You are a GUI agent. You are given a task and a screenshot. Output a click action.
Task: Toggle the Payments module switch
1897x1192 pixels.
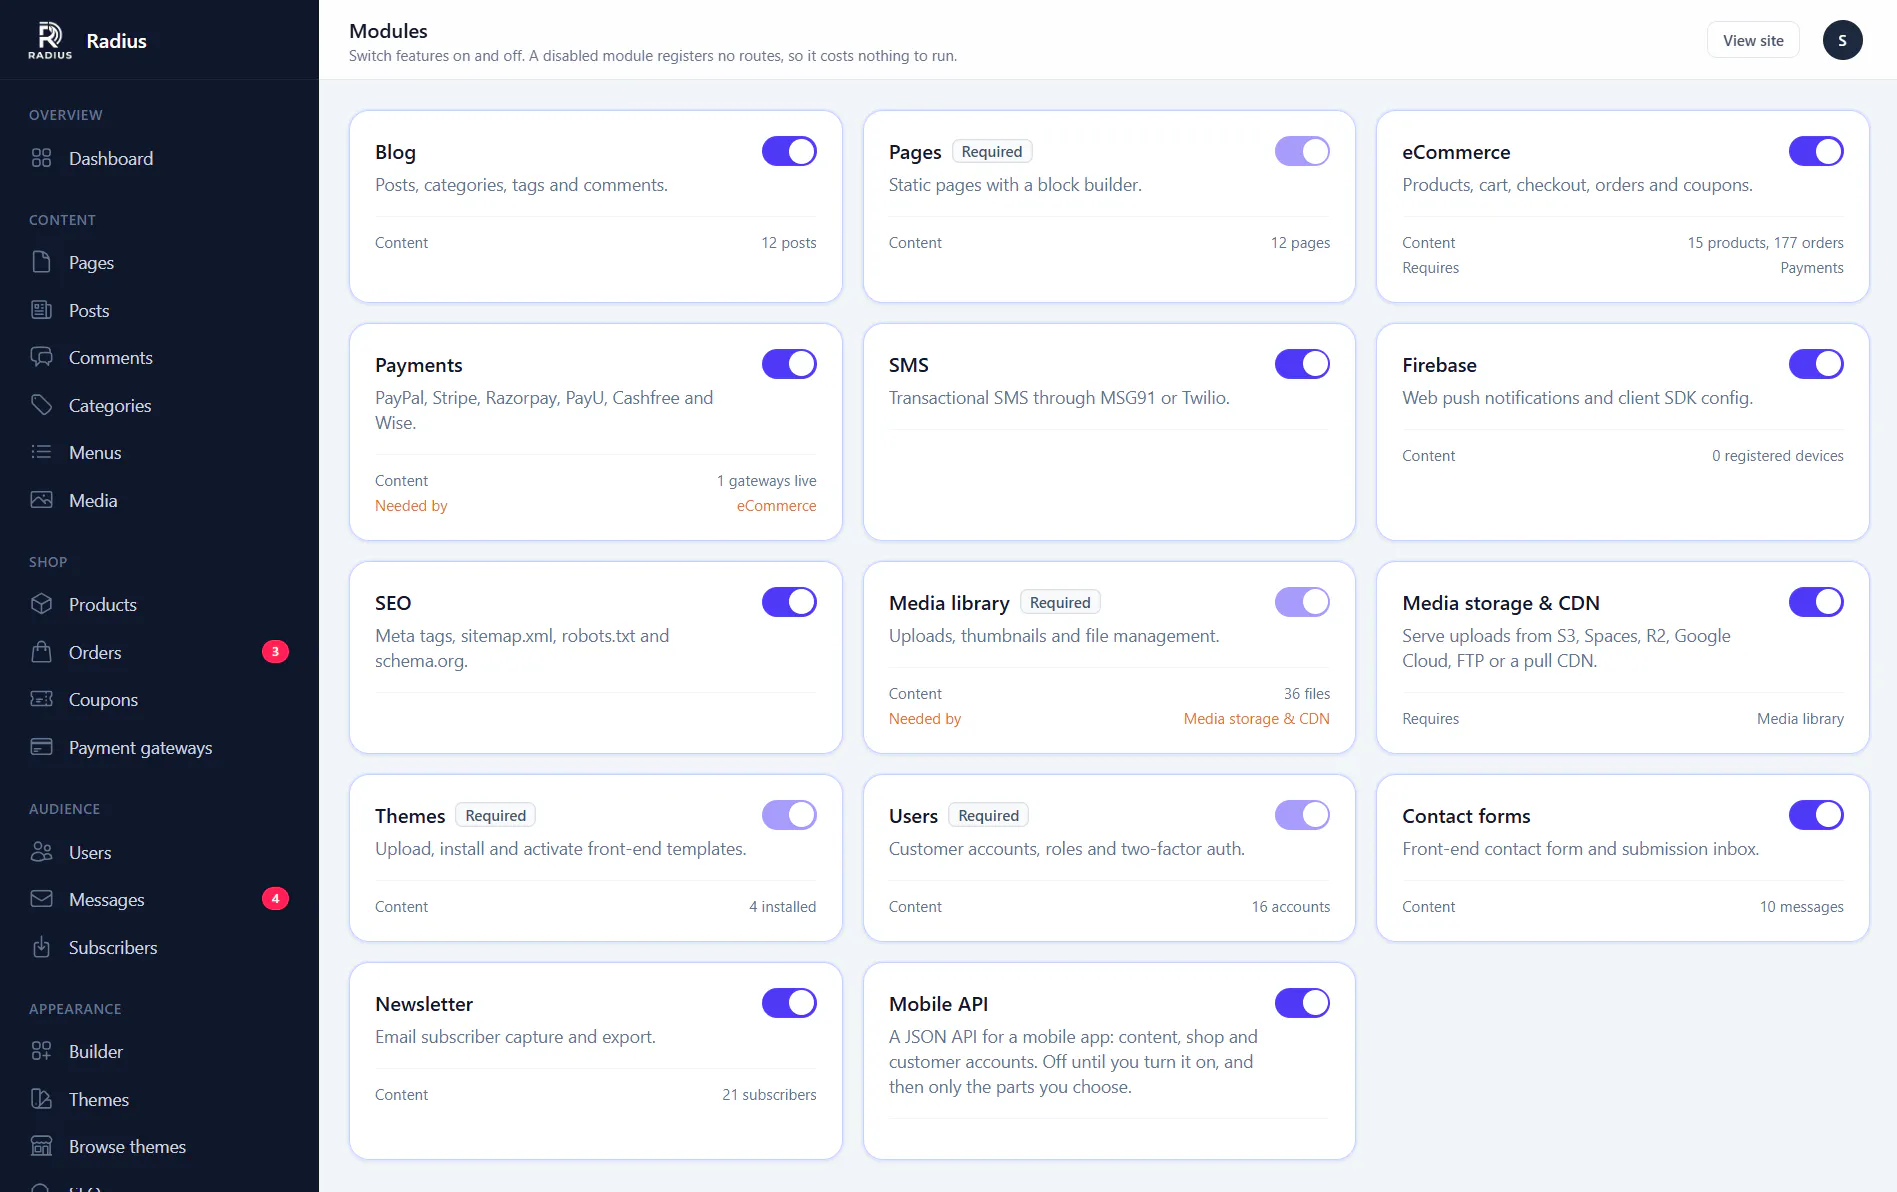pyautogui.click(x=789, y=364)
